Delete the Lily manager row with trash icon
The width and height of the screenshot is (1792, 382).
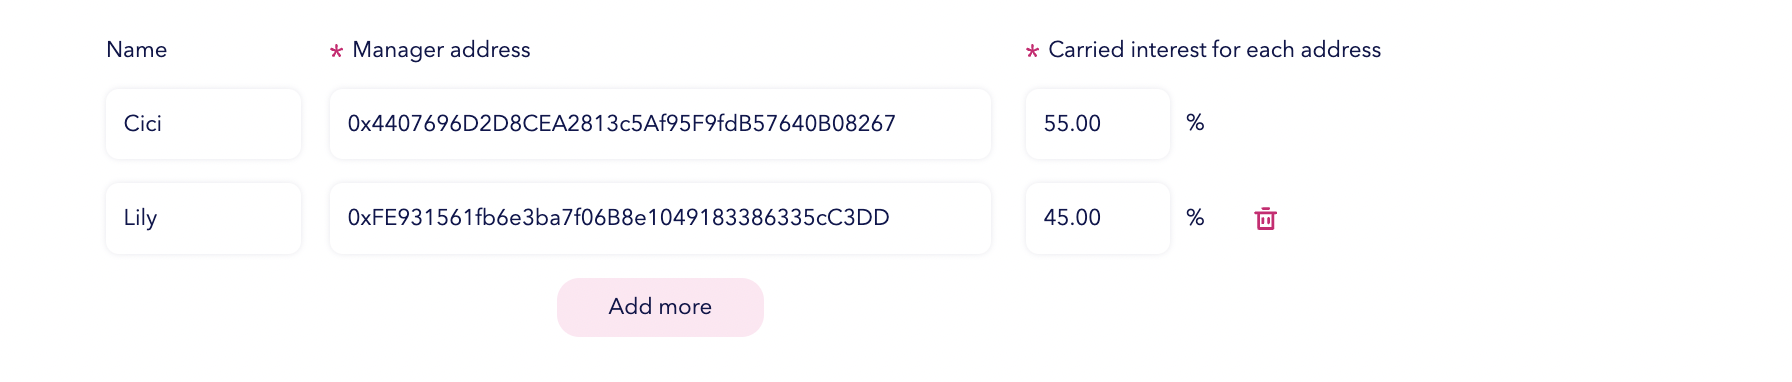(x=1265, y=218)
